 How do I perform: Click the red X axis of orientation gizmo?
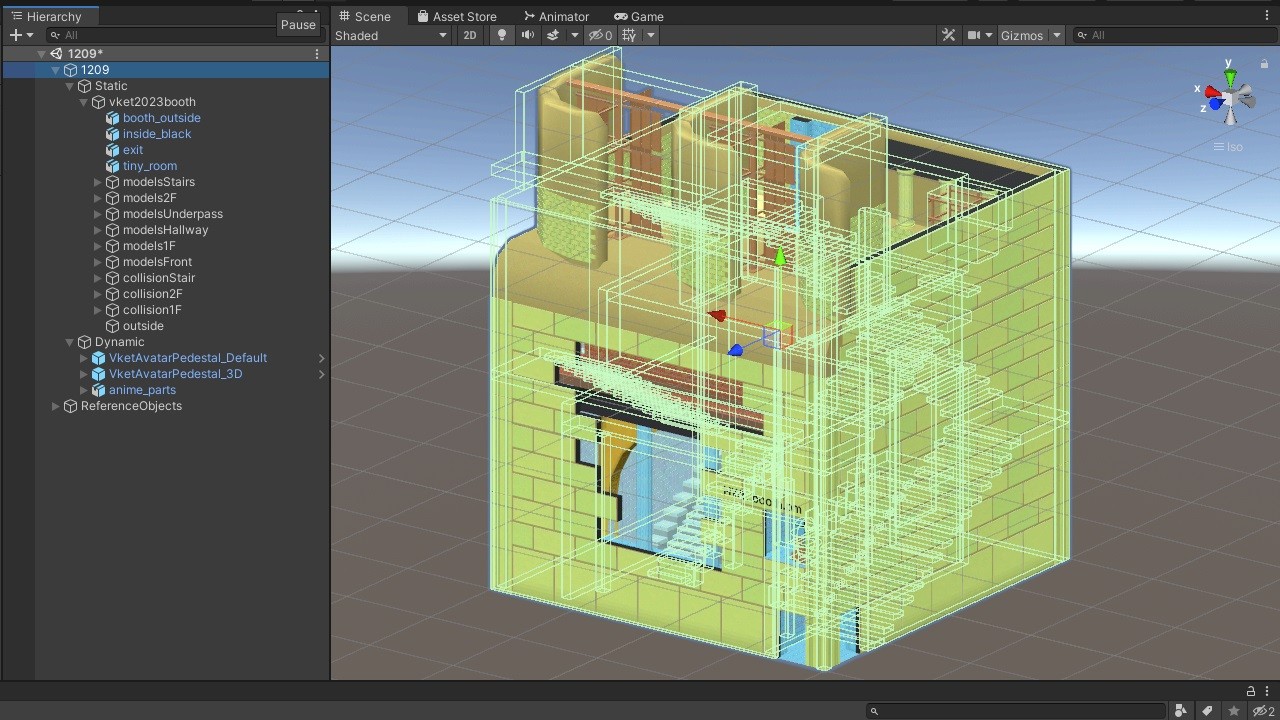[1212, 92]
